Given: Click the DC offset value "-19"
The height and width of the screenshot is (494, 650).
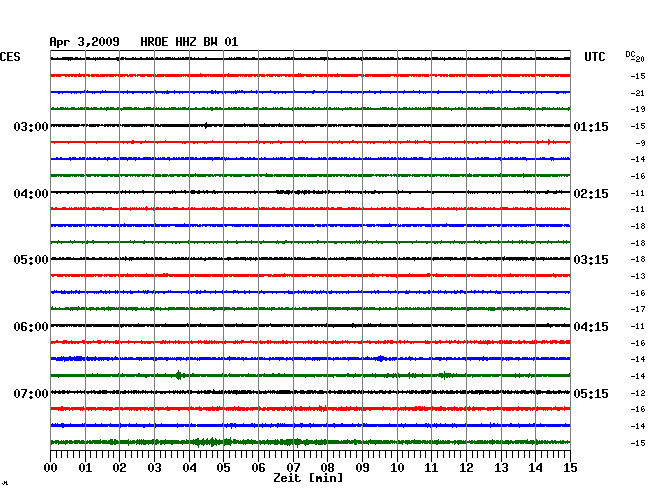Looking at the screenshot, I should [x=638, y=109].
